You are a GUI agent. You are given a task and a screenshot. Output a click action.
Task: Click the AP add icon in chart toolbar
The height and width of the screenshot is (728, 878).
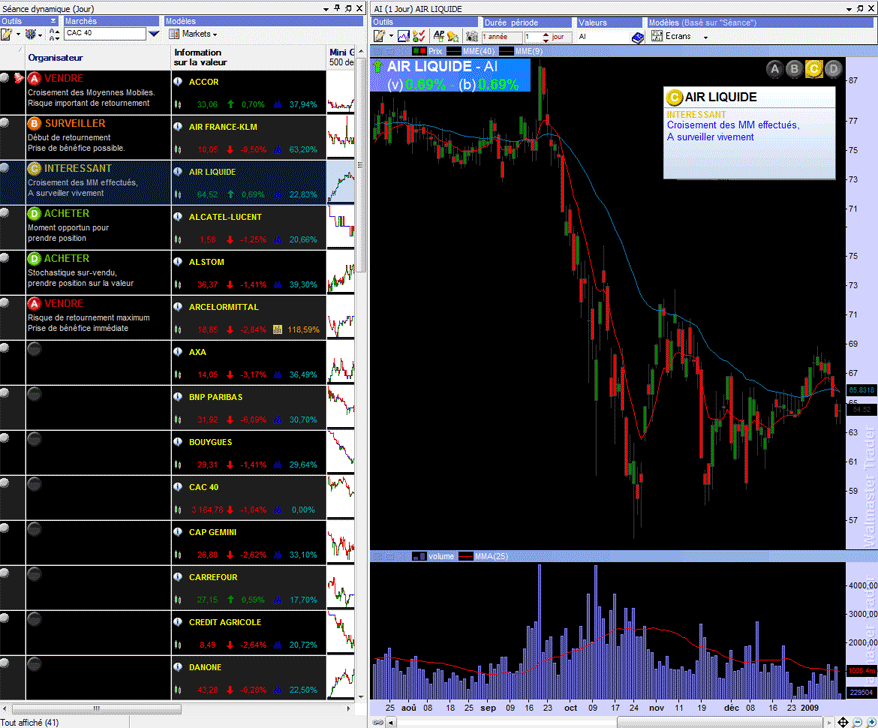(x=439, y=36)
